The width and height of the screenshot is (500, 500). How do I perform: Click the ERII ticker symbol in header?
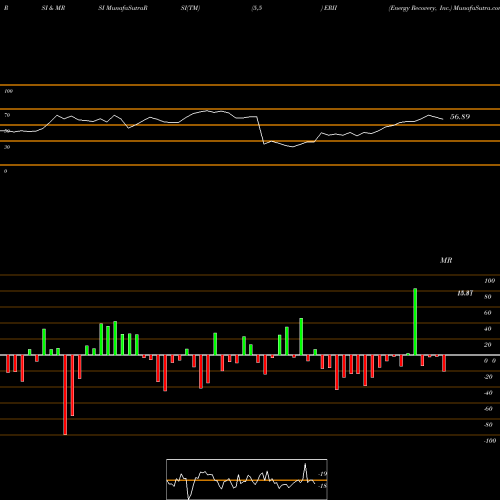330,8
